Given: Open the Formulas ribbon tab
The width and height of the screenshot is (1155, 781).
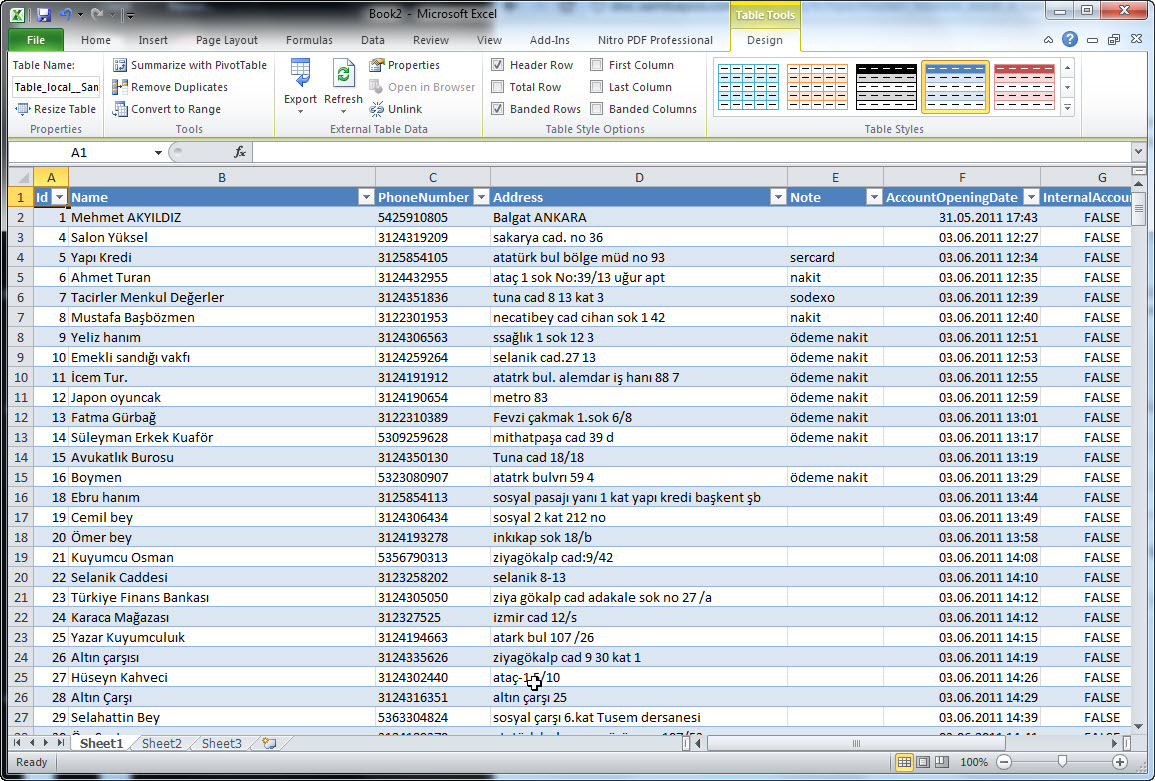Looking at the screenshot, I should (309, 40).
